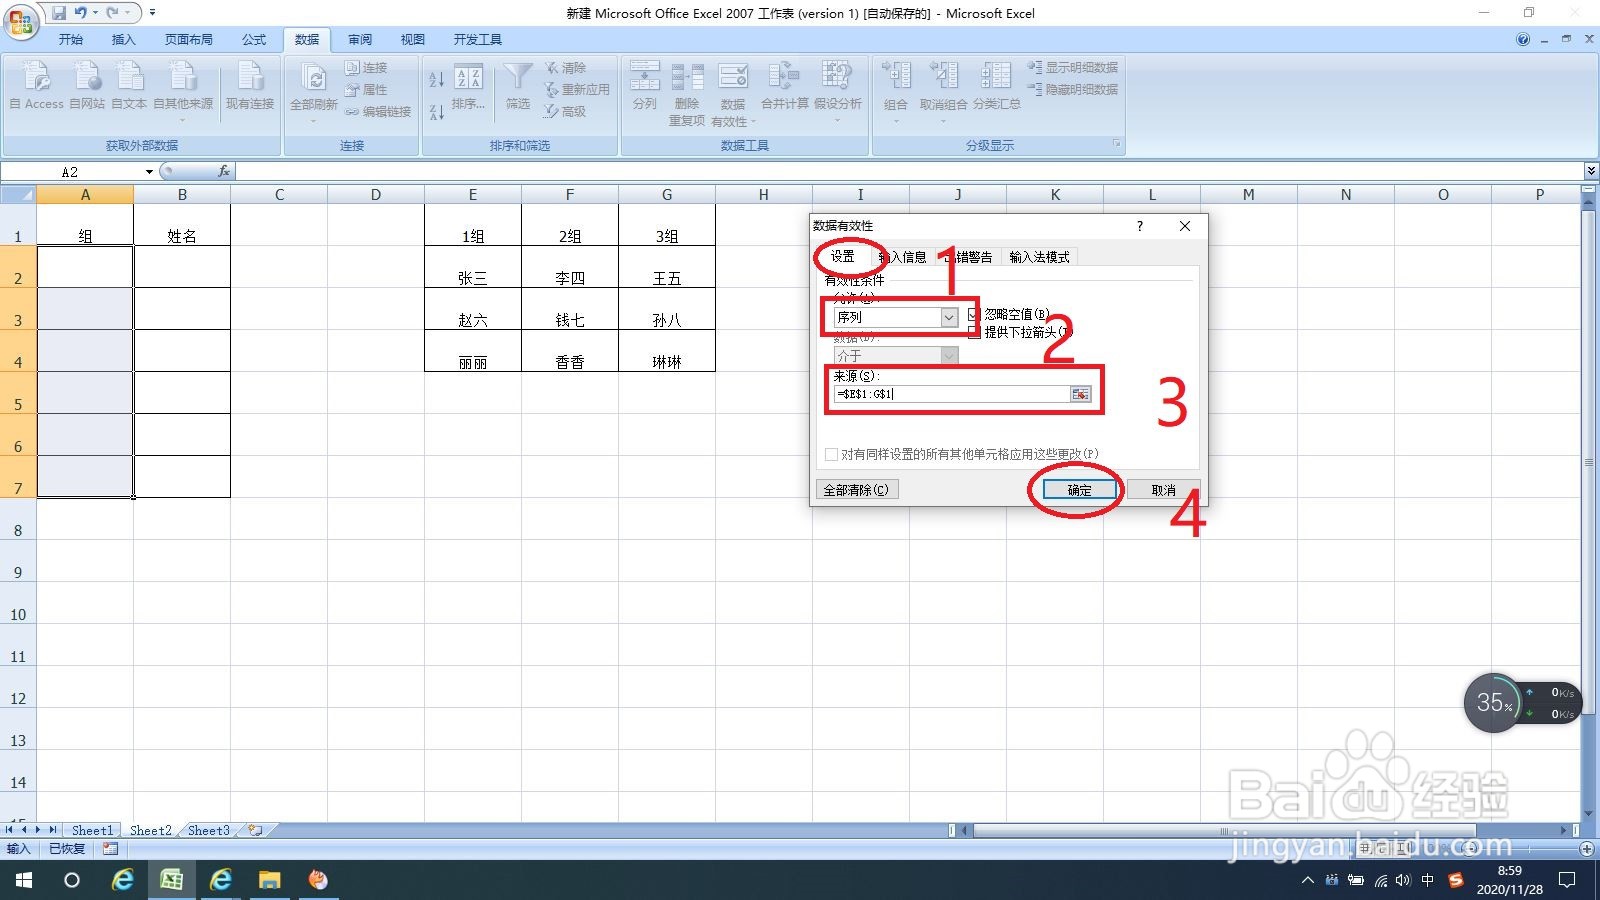Screen dimensions: 1600x900
Task: Expand the 组合 group dropdown
Action: click(x=895, y=120)
